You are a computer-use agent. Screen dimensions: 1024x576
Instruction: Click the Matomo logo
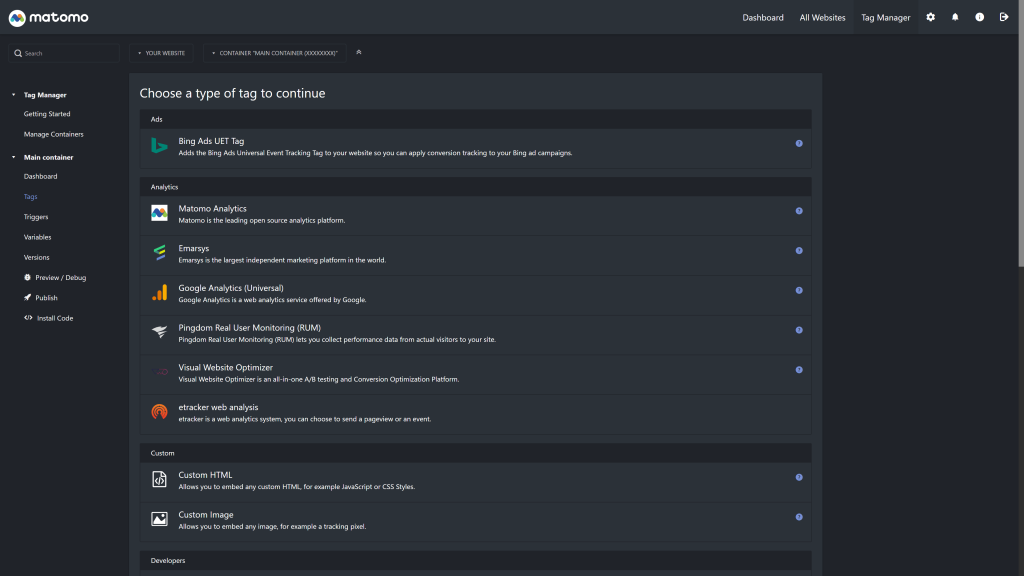pos(48,18)
